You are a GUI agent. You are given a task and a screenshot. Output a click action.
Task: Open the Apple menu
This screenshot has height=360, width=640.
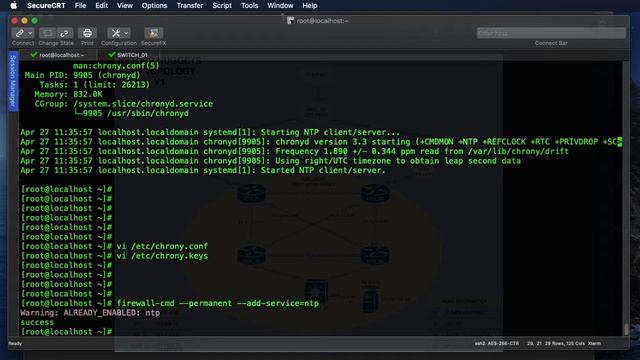point(13,6)
